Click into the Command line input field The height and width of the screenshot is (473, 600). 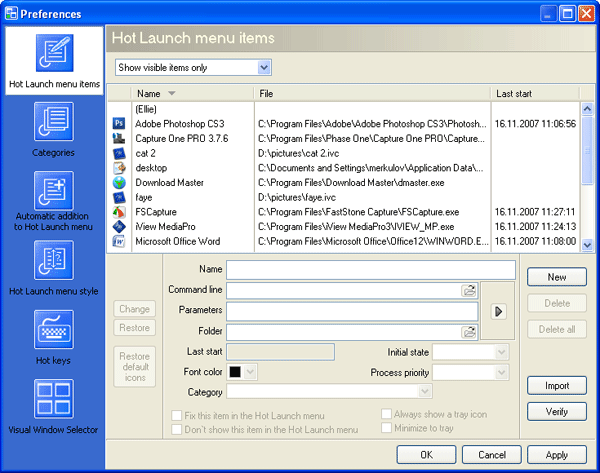tap(344, 290)
